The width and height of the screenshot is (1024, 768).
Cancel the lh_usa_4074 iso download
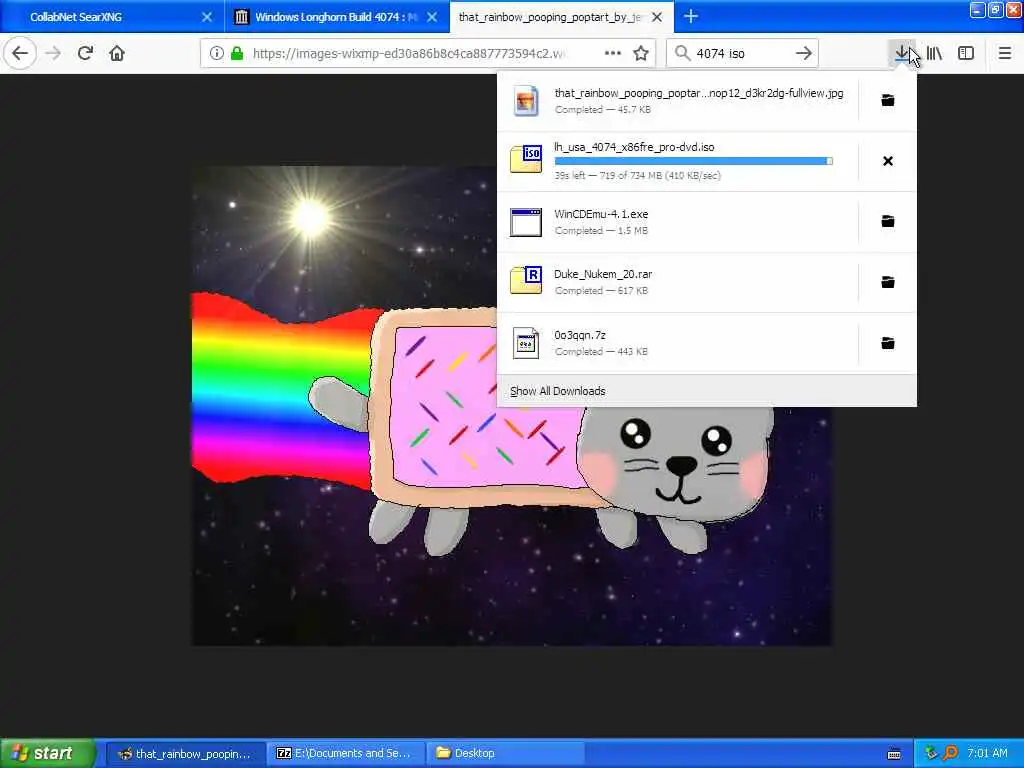click(888, 161)
